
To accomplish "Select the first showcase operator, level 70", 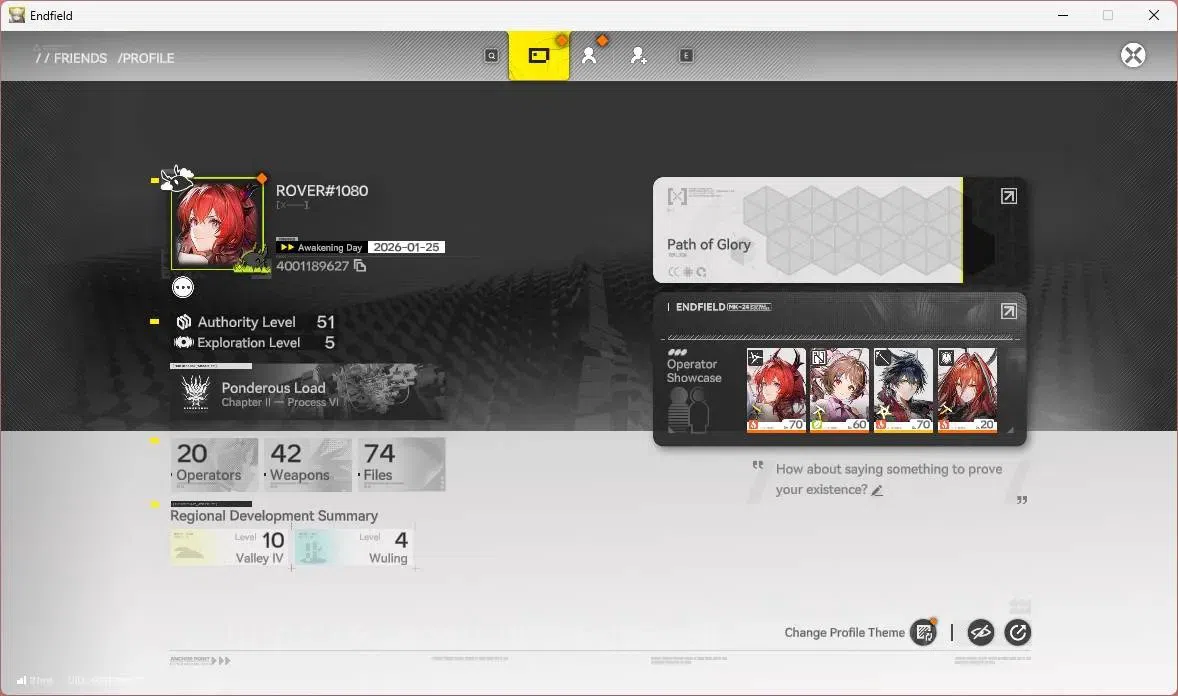I will 776,389.
